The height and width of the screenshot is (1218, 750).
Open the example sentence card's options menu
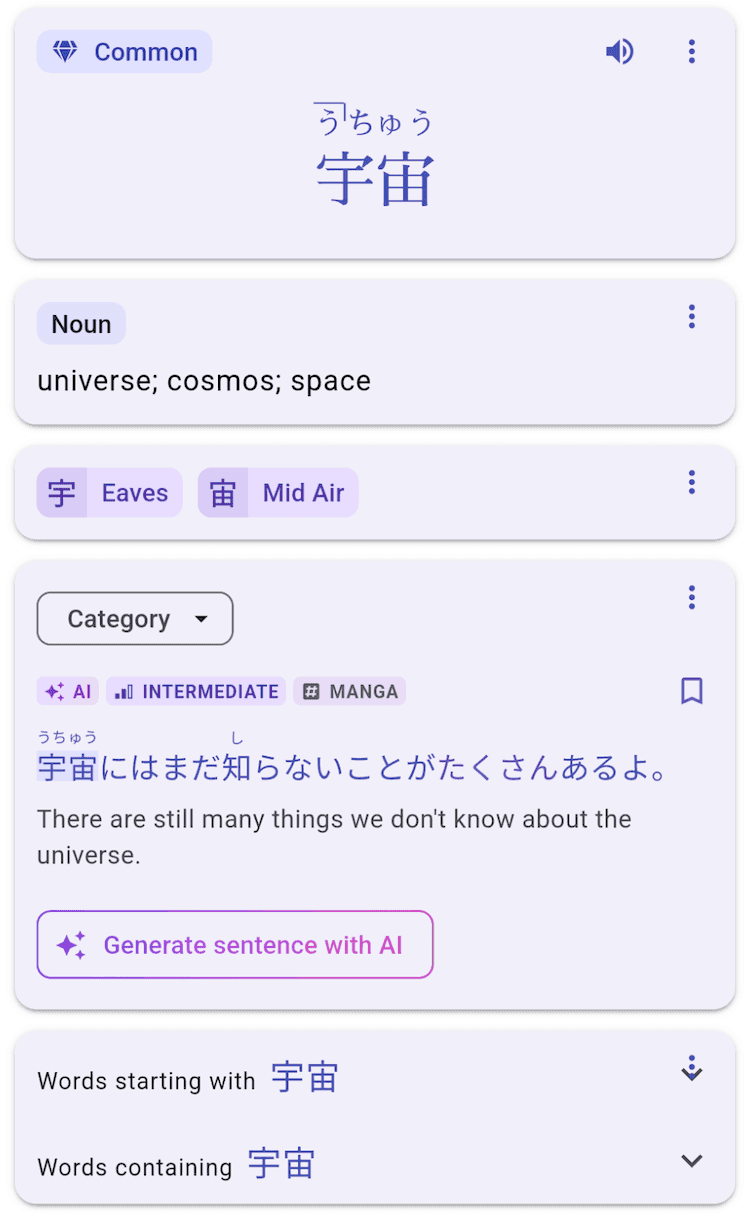coord(691,598)
